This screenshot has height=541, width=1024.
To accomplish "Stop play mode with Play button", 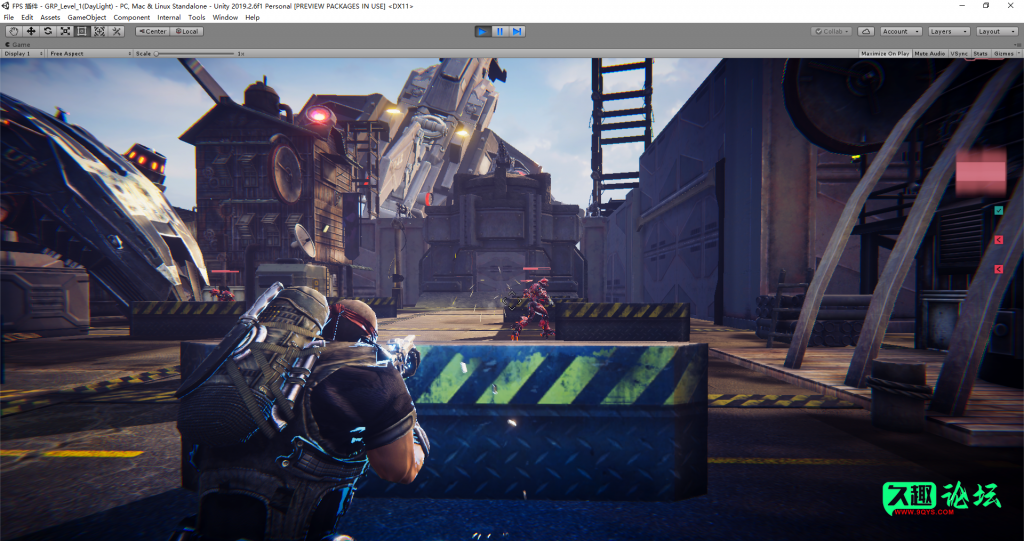I will [483, 31].
